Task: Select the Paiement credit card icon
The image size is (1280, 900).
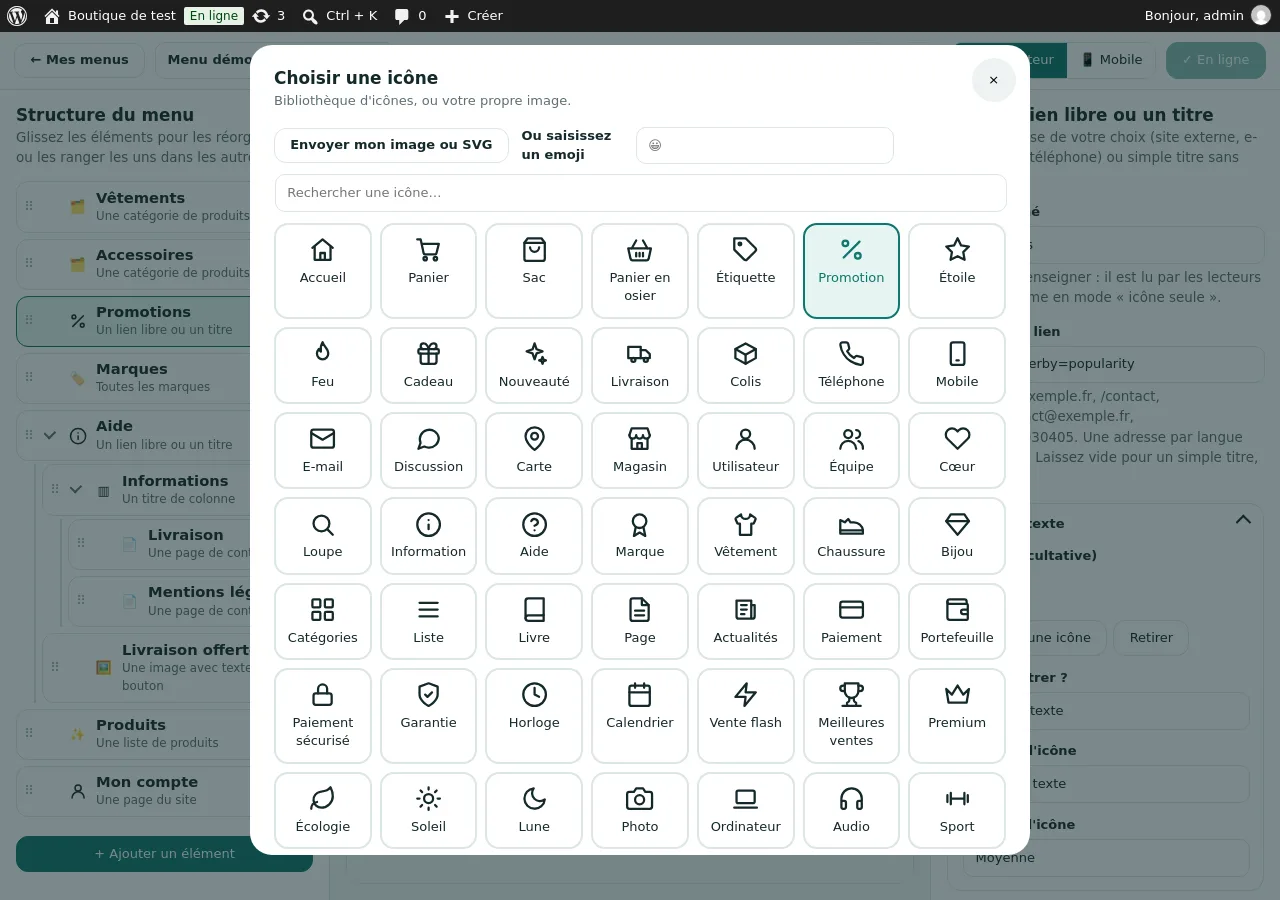Action: (851, 622)
